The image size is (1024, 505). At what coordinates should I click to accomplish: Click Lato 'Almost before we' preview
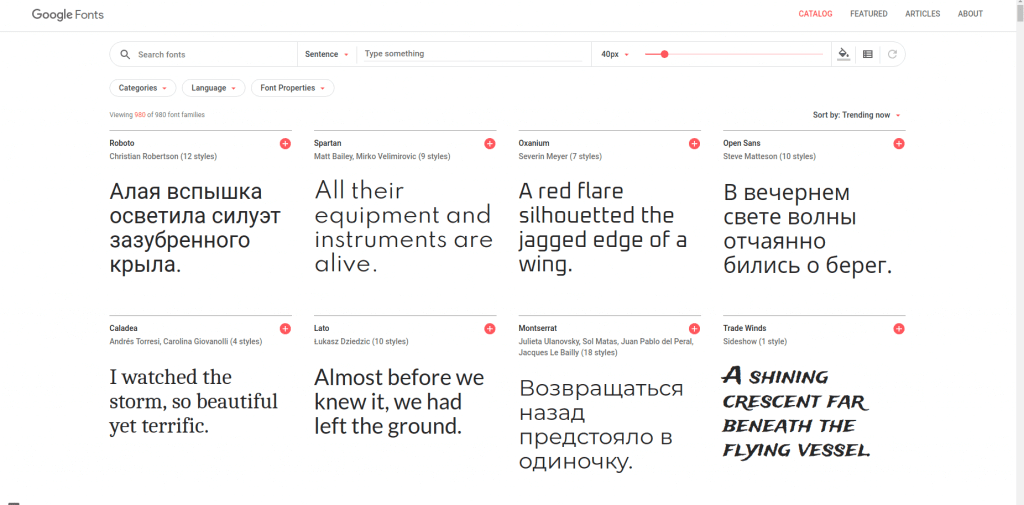pyautogui.click(x=399, y=401)
